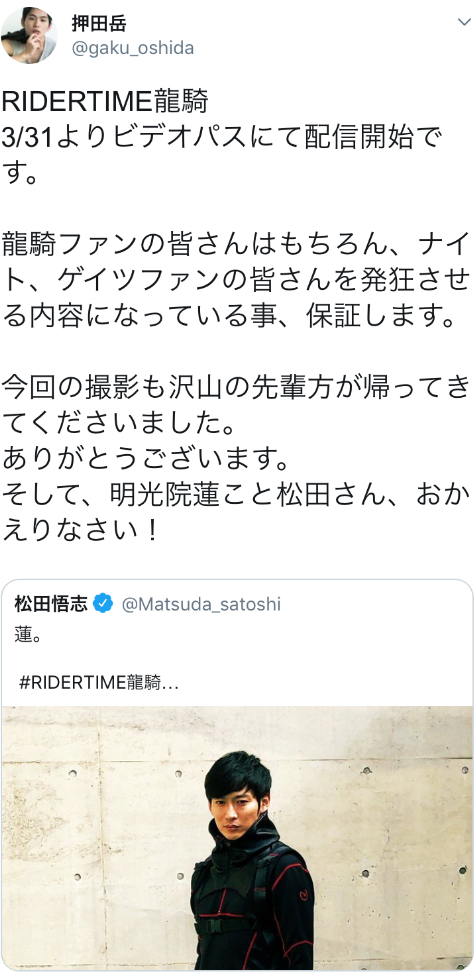474x973 pixels.
Task: Select the RIDERTIME龍騎 title line of tweet
Action: pyautogui.click(x=105, y=102)
